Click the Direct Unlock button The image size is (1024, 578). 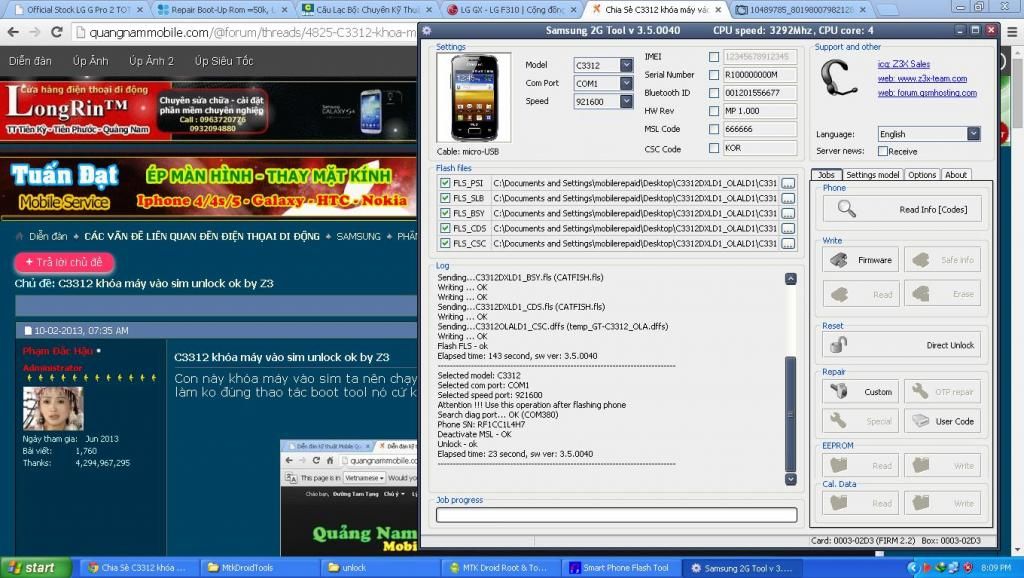[x=902, y=345]
